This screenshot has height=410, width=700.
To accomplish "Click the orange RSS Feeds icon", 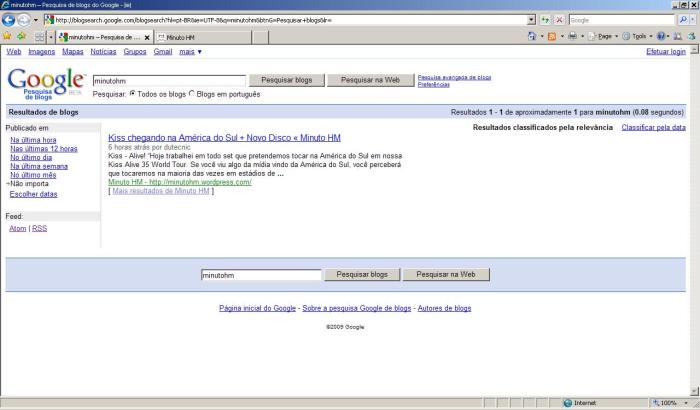I will (552, 36).
